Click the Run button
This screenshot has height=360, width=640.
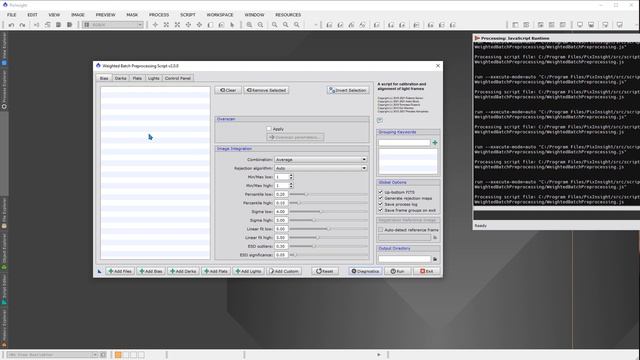click(x=398, y=271)
